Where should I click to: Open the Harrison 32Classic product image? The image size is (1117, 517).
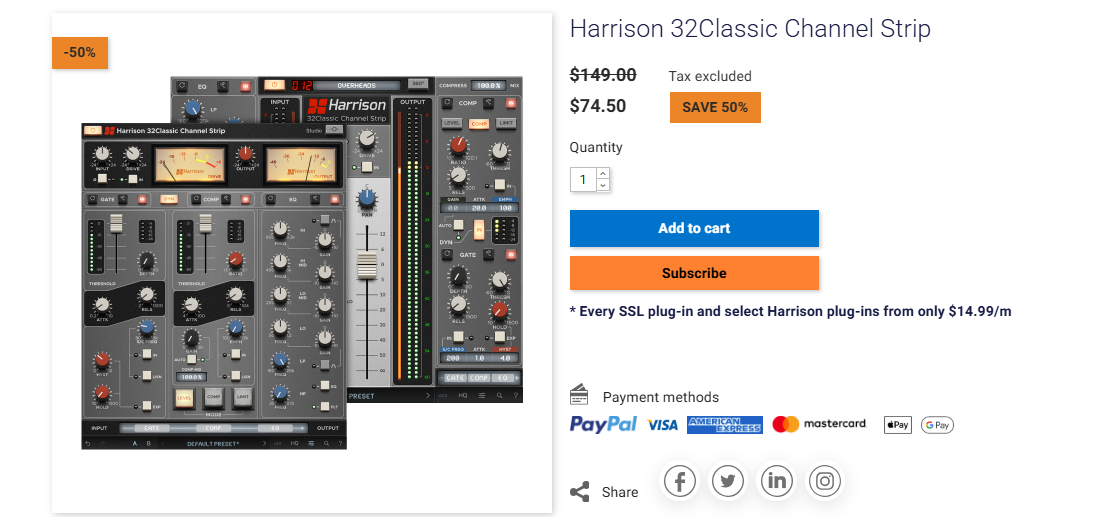302,261
